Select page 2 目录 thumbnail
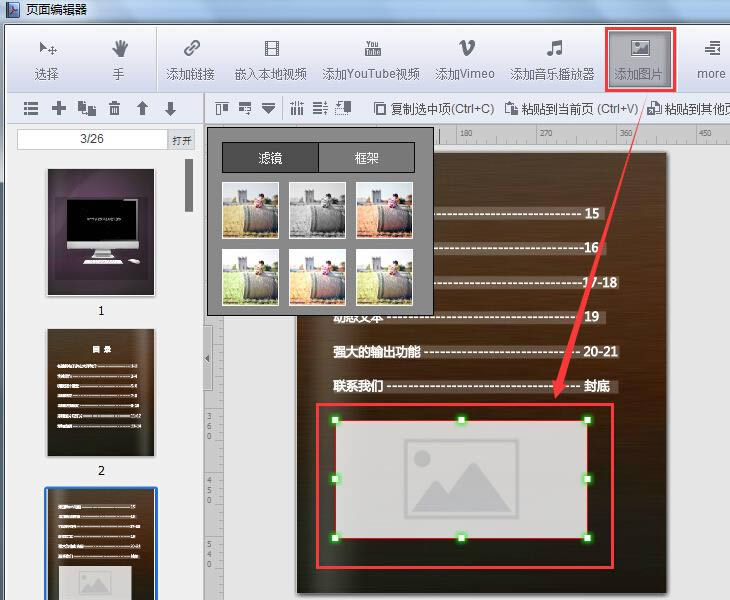The height and width of the screenshot is (600, 730). tap(101, 392)
